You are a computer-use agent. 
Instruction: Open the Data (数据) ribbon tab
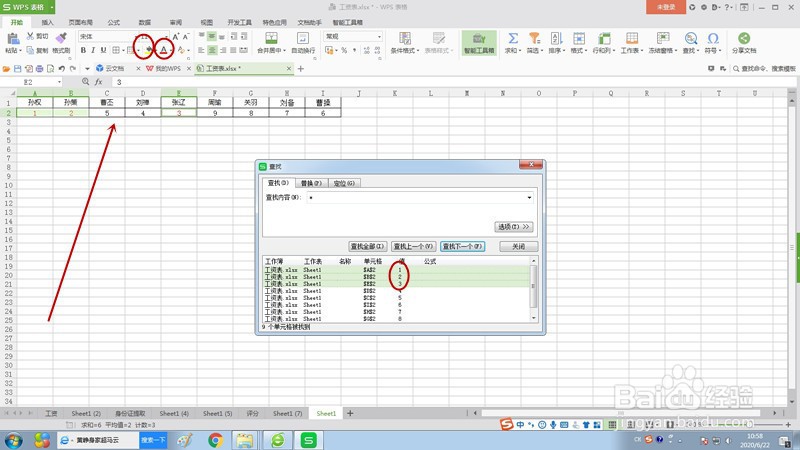145,22
